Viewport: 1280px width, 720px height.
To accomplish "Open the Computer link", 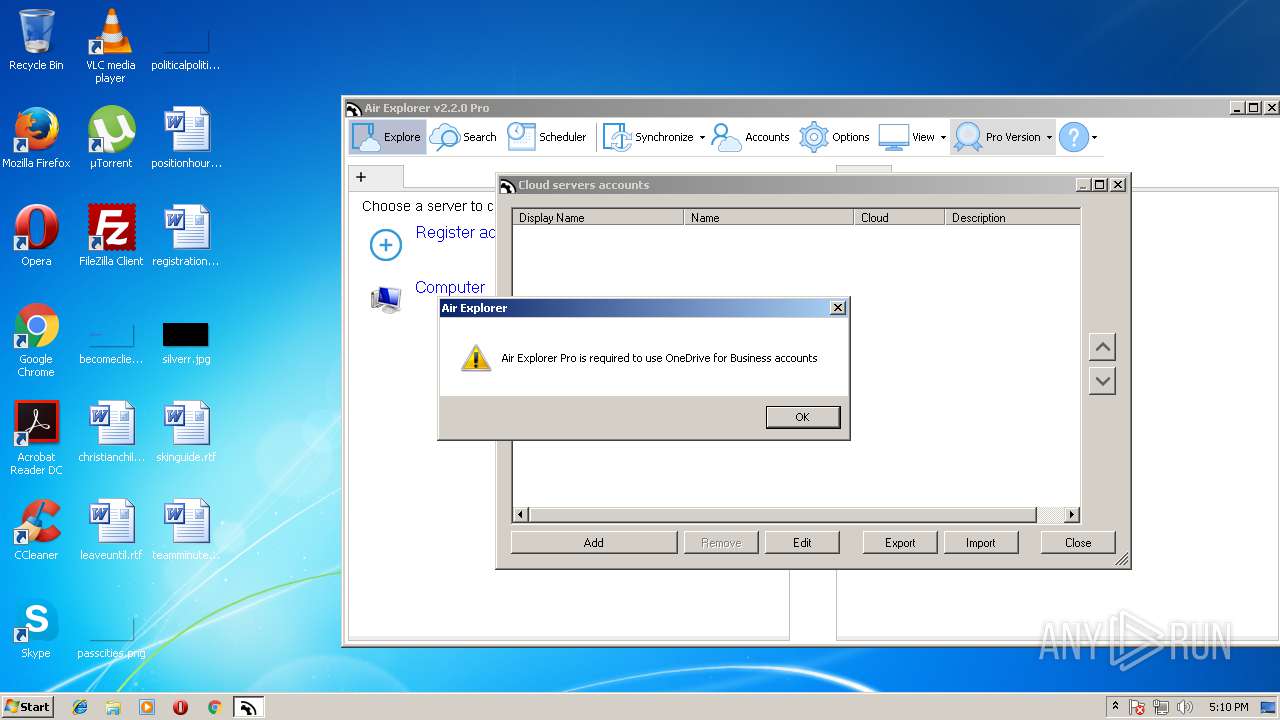I will (450, 287).
